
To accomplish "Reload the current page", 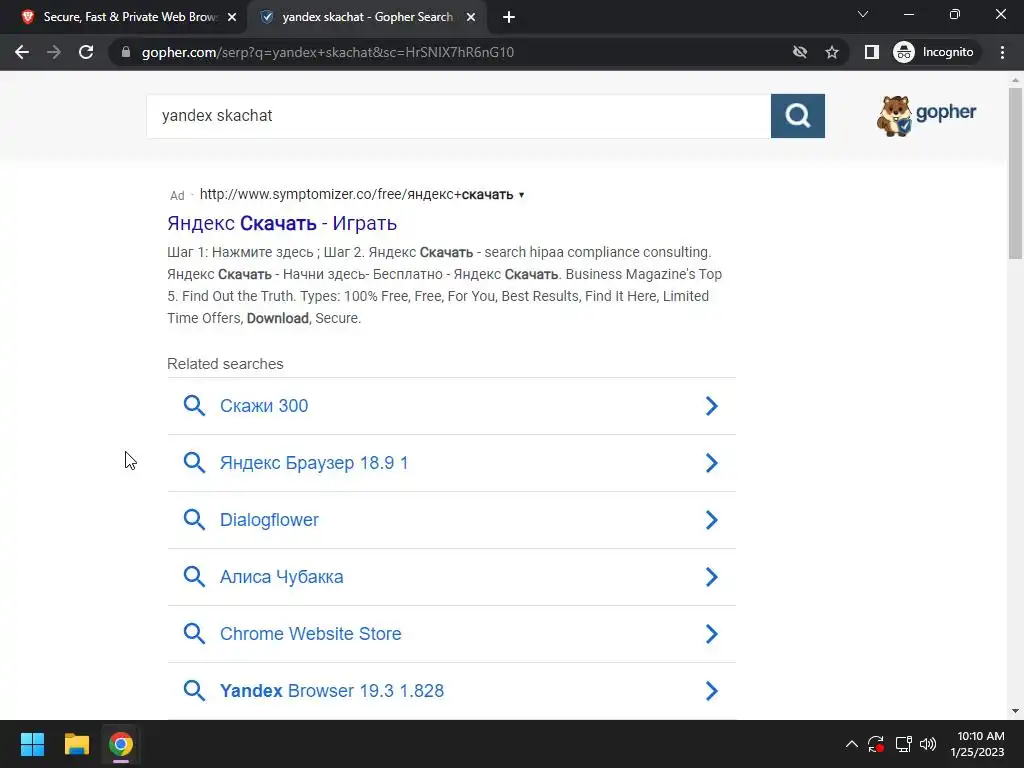I will pyautogui.click(x=86, y=52).
